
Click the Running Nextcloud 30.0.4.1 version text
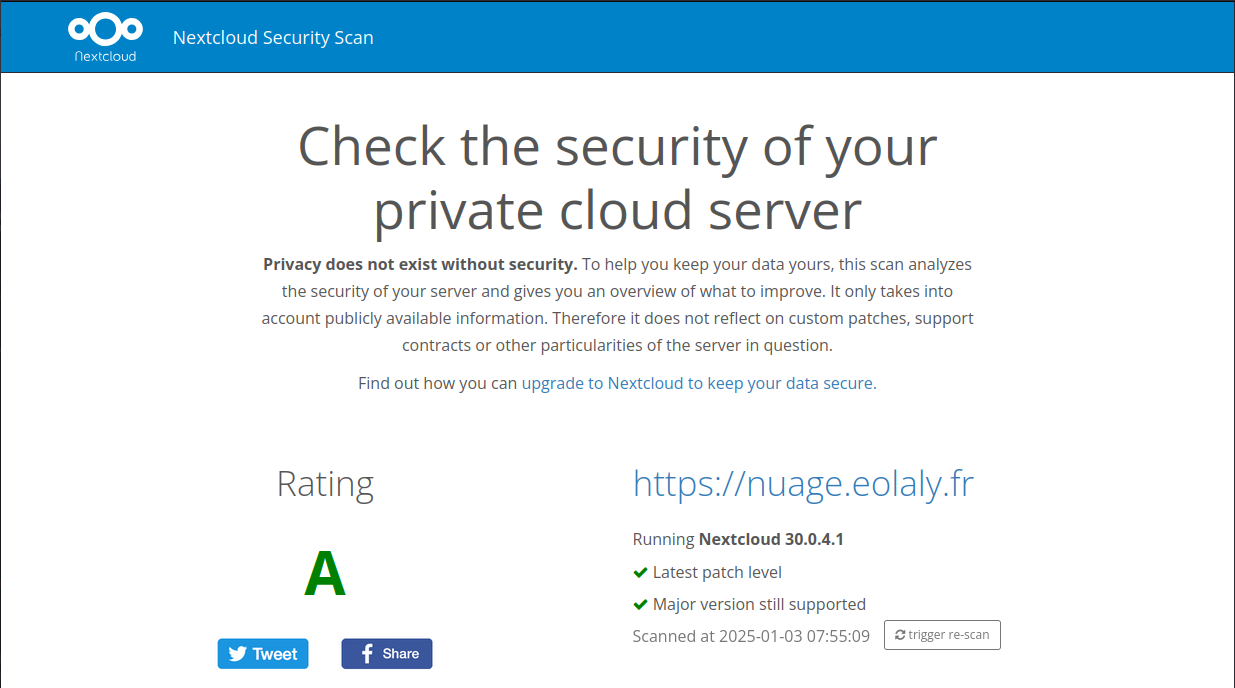pyautogui.click(x=738, y=539)
